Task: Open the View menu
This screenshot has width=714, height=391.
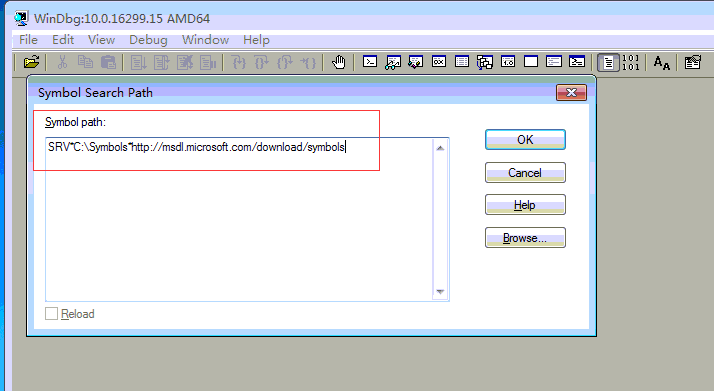Action: pyautogui.click(x=102, y=40)
